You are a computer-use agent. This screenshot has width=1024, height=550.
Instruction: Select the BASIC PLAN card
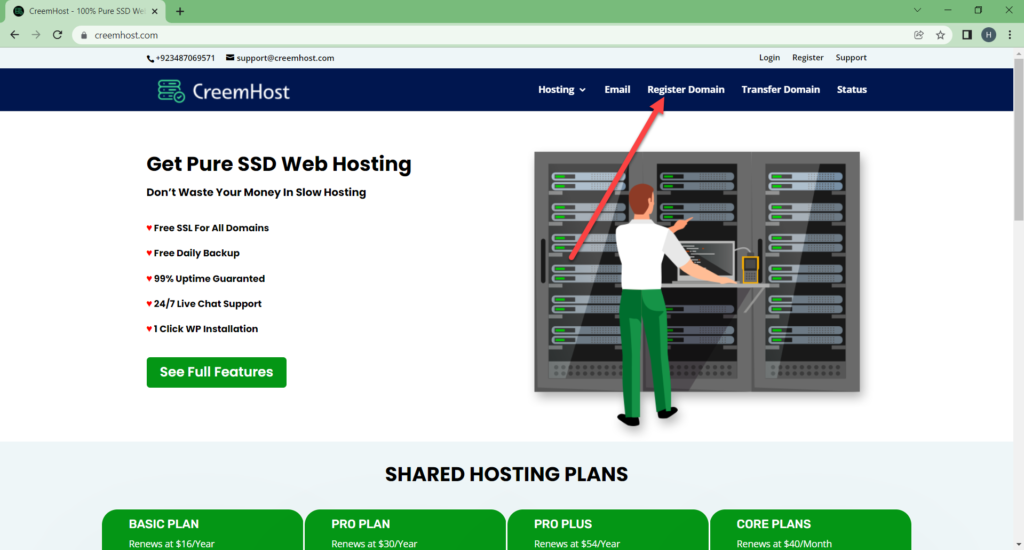pos(202,530)
